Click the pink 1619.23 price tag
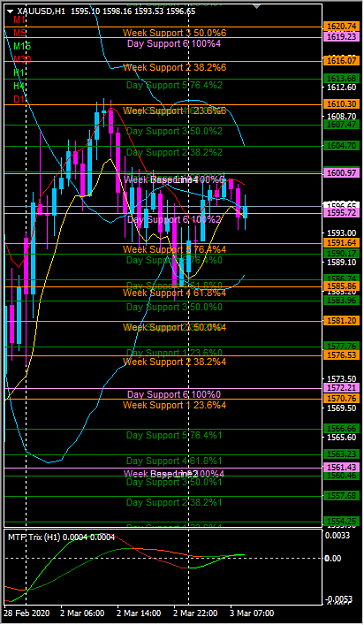Screen dimensions: 364x625 click(342, 37)
